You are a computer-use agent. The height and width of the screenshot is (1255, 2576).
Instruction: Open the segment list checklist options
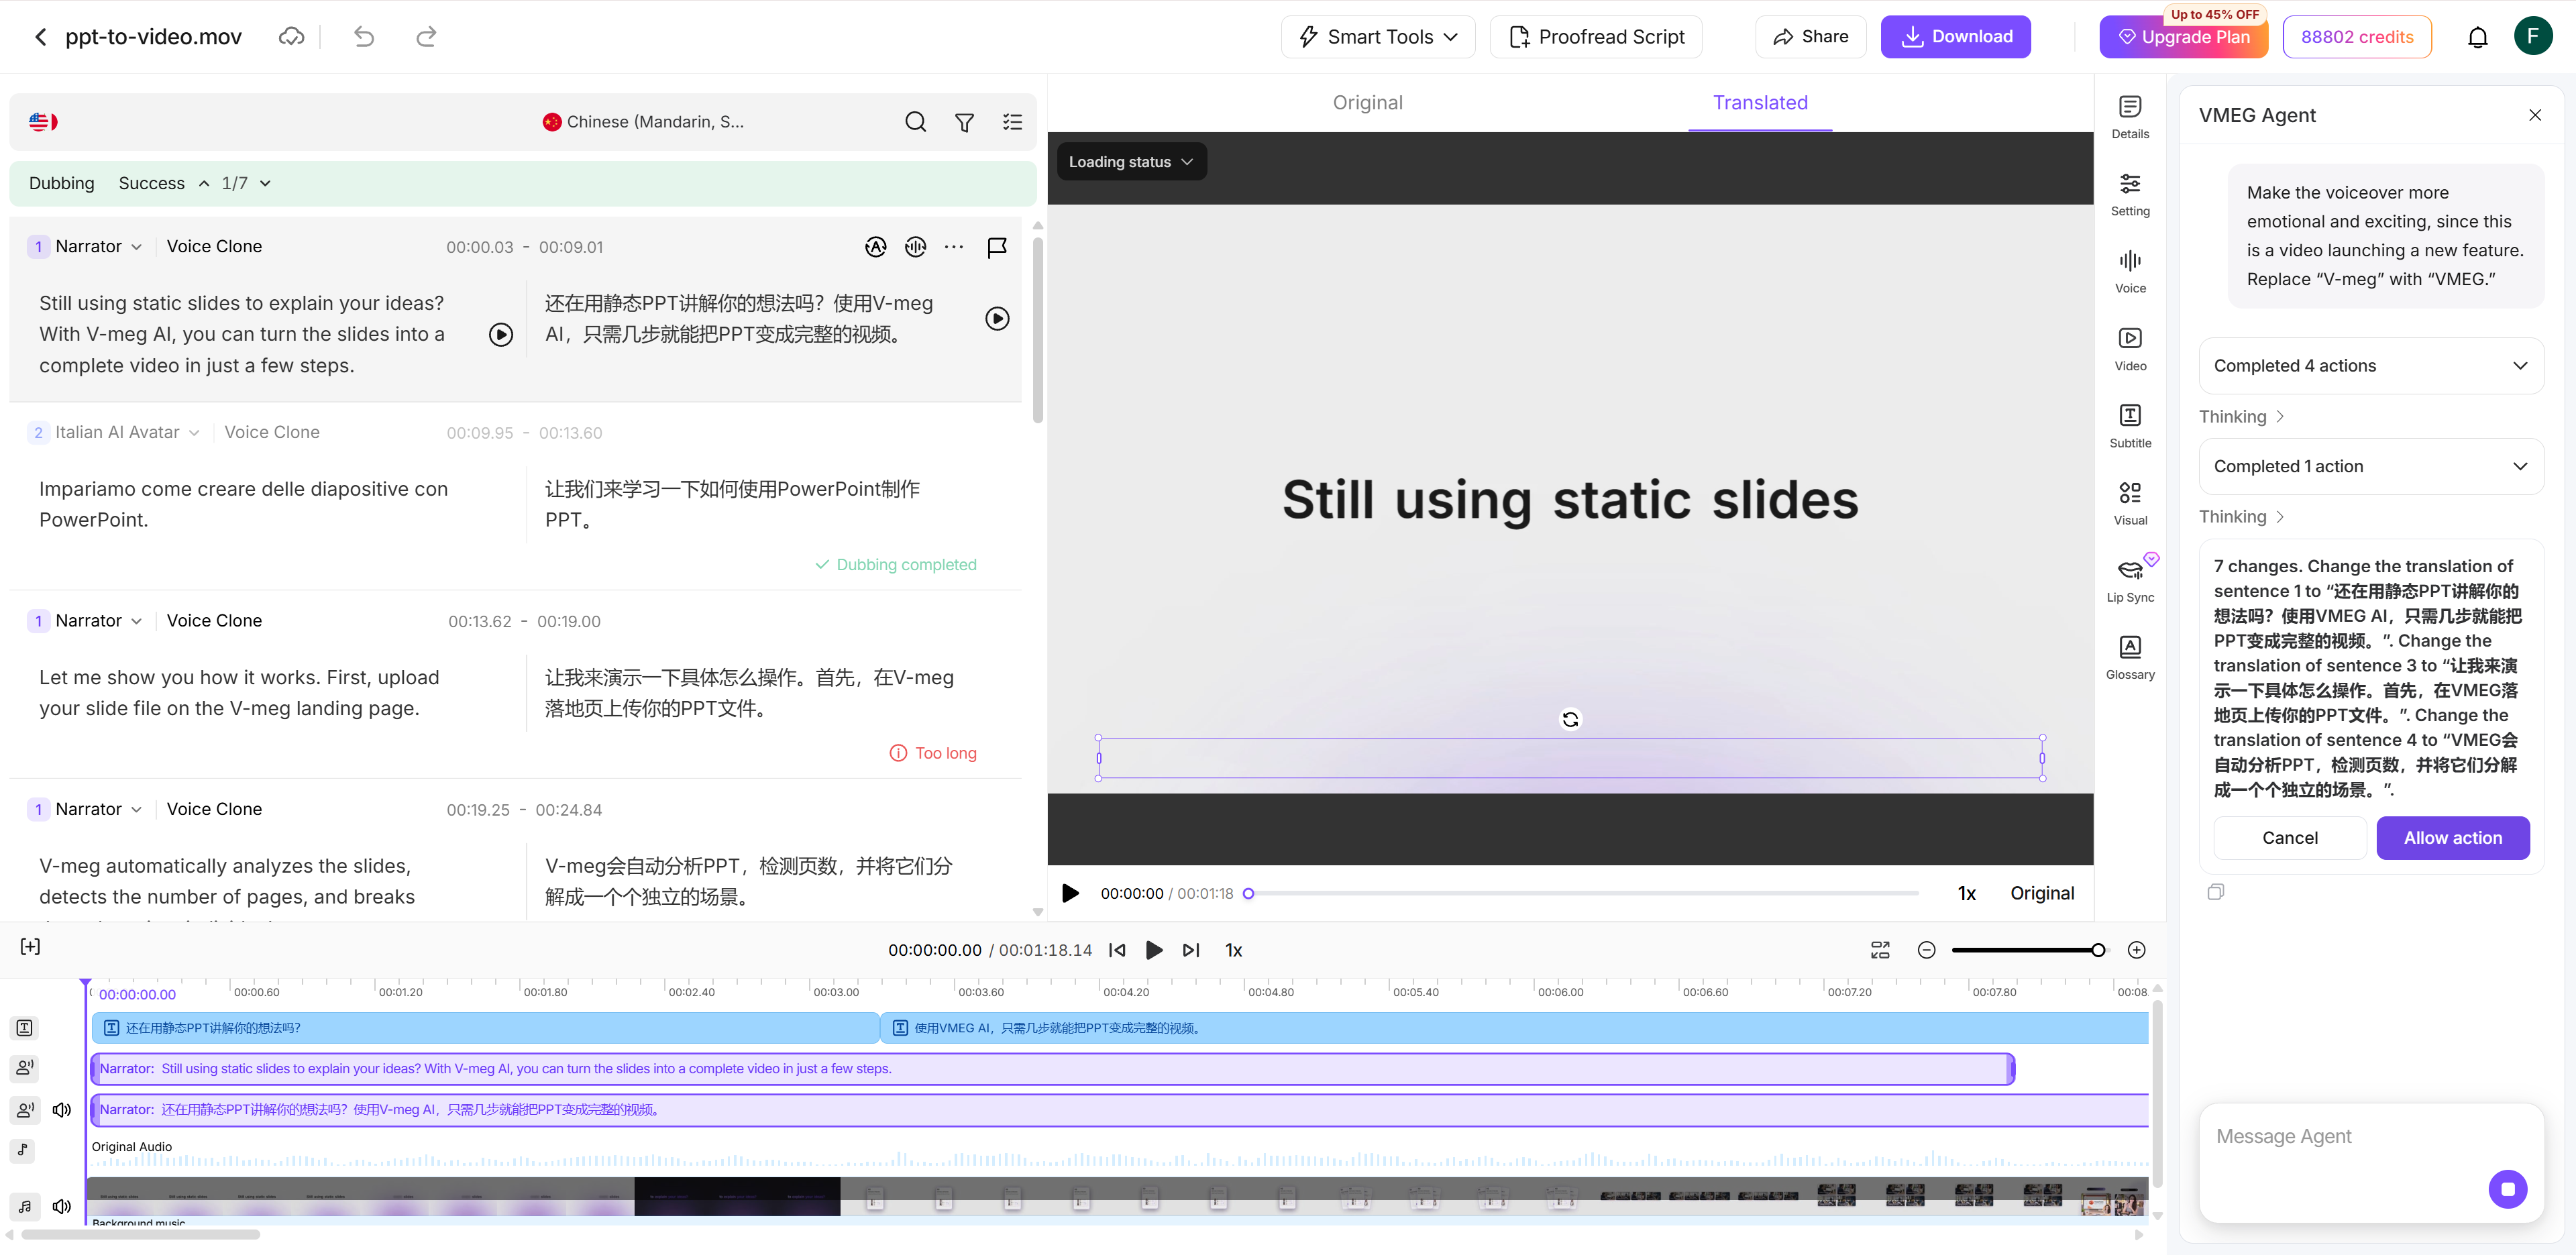pos(1012,122)
